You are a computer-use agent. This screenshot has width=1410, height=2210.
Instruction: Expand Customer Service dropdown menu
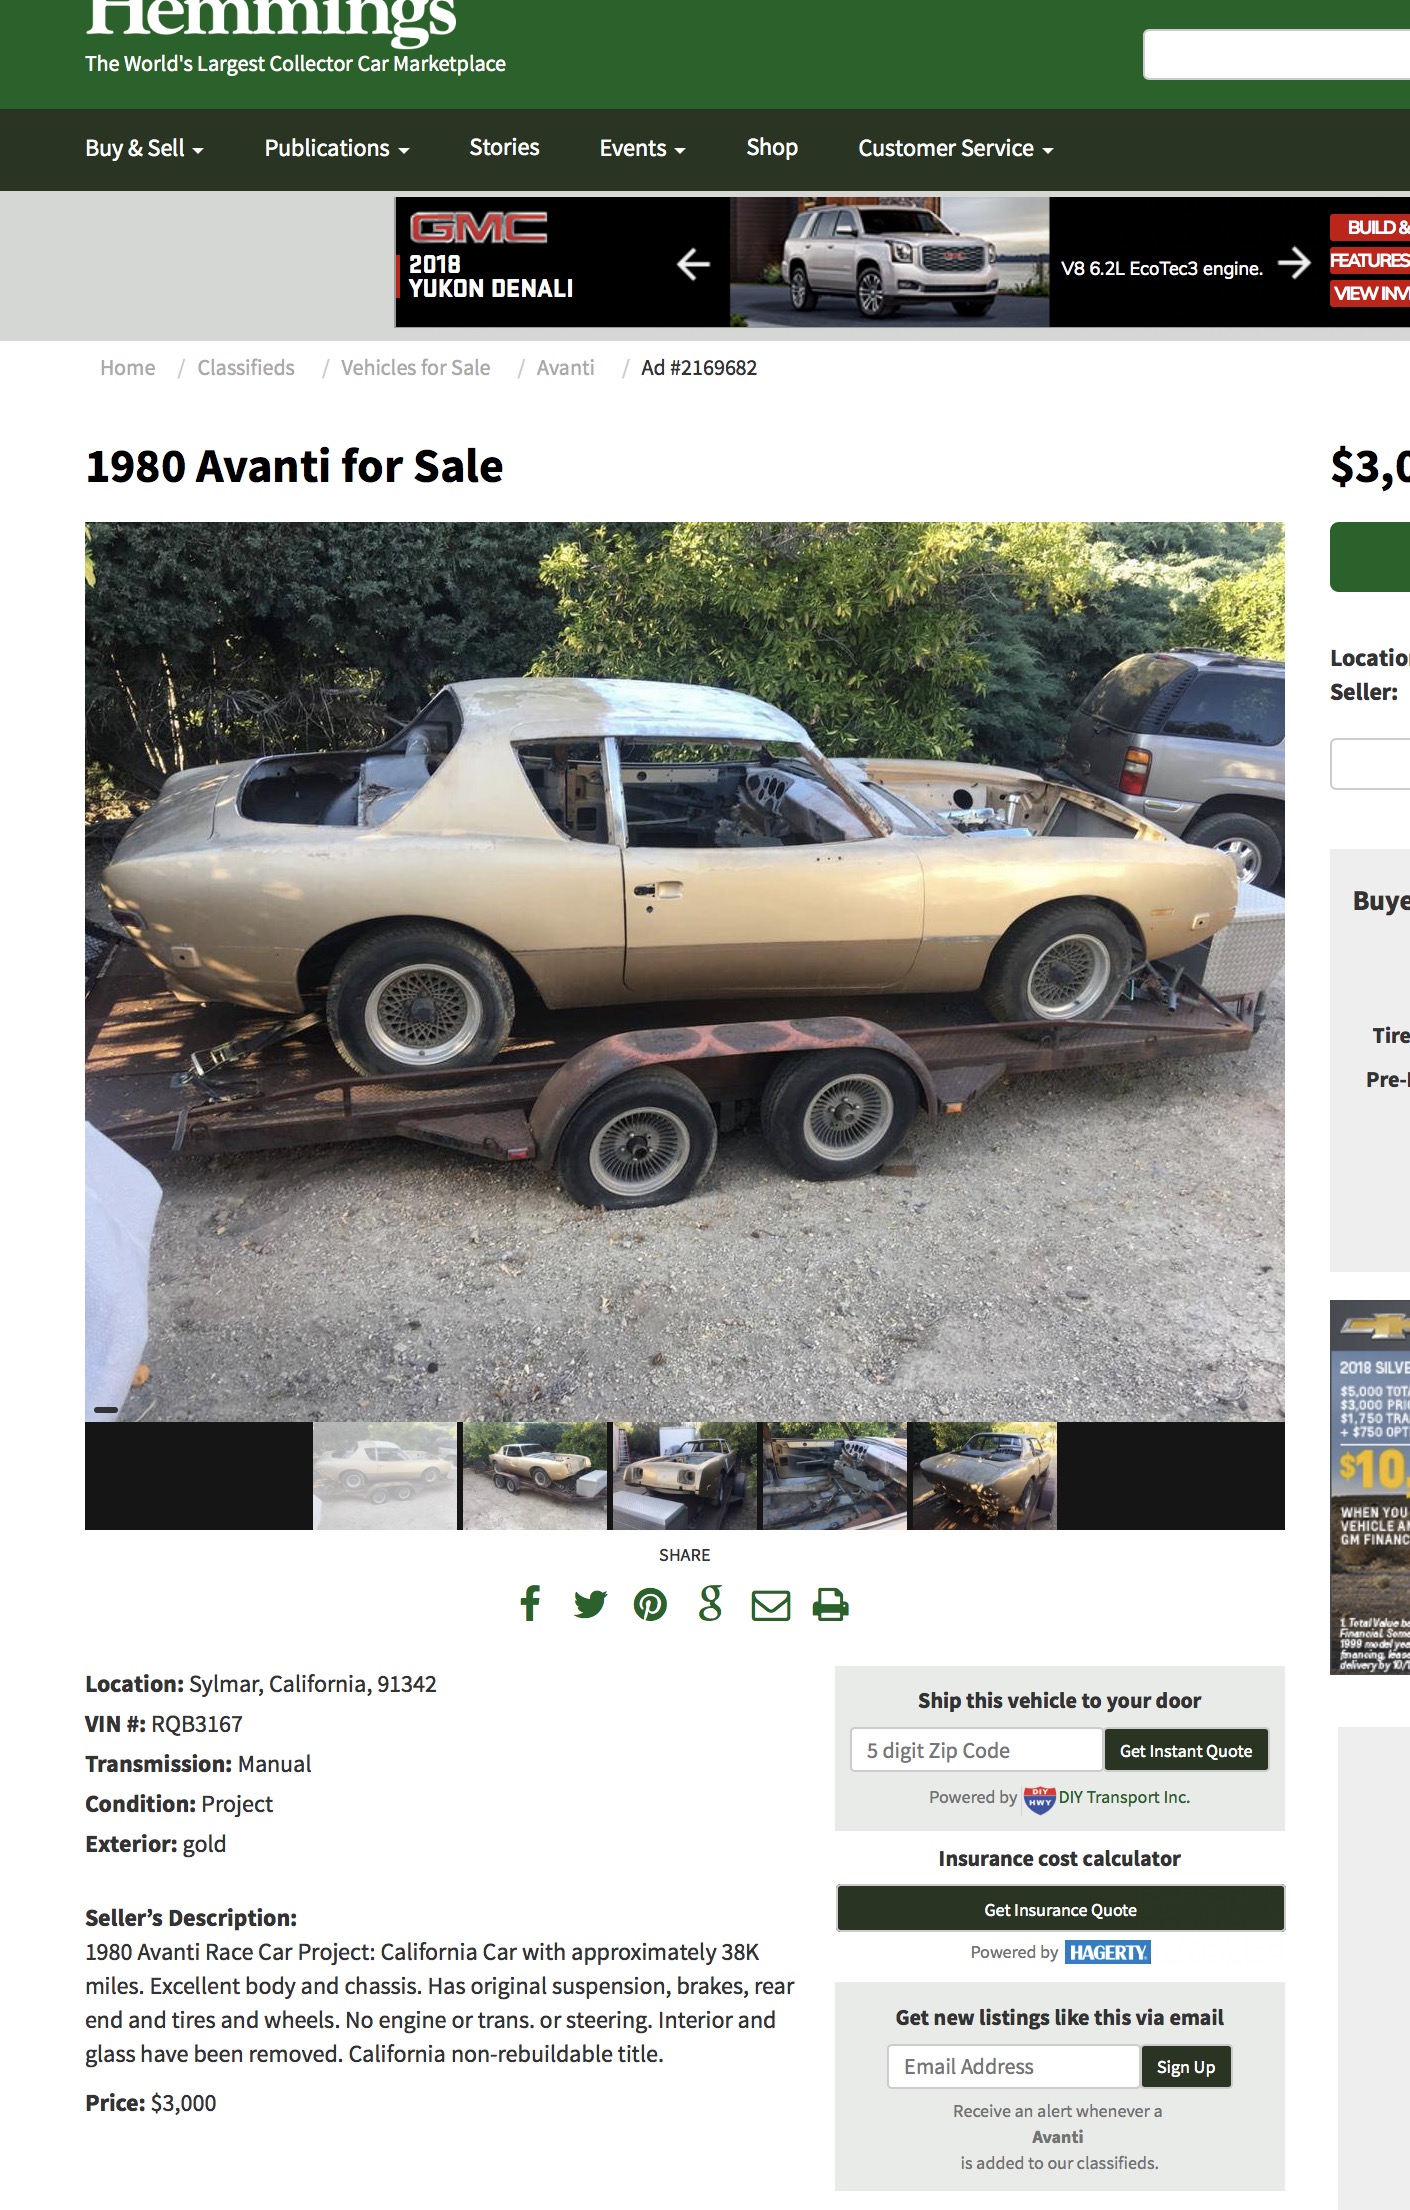pyautogui.click(x=956, y=148)
